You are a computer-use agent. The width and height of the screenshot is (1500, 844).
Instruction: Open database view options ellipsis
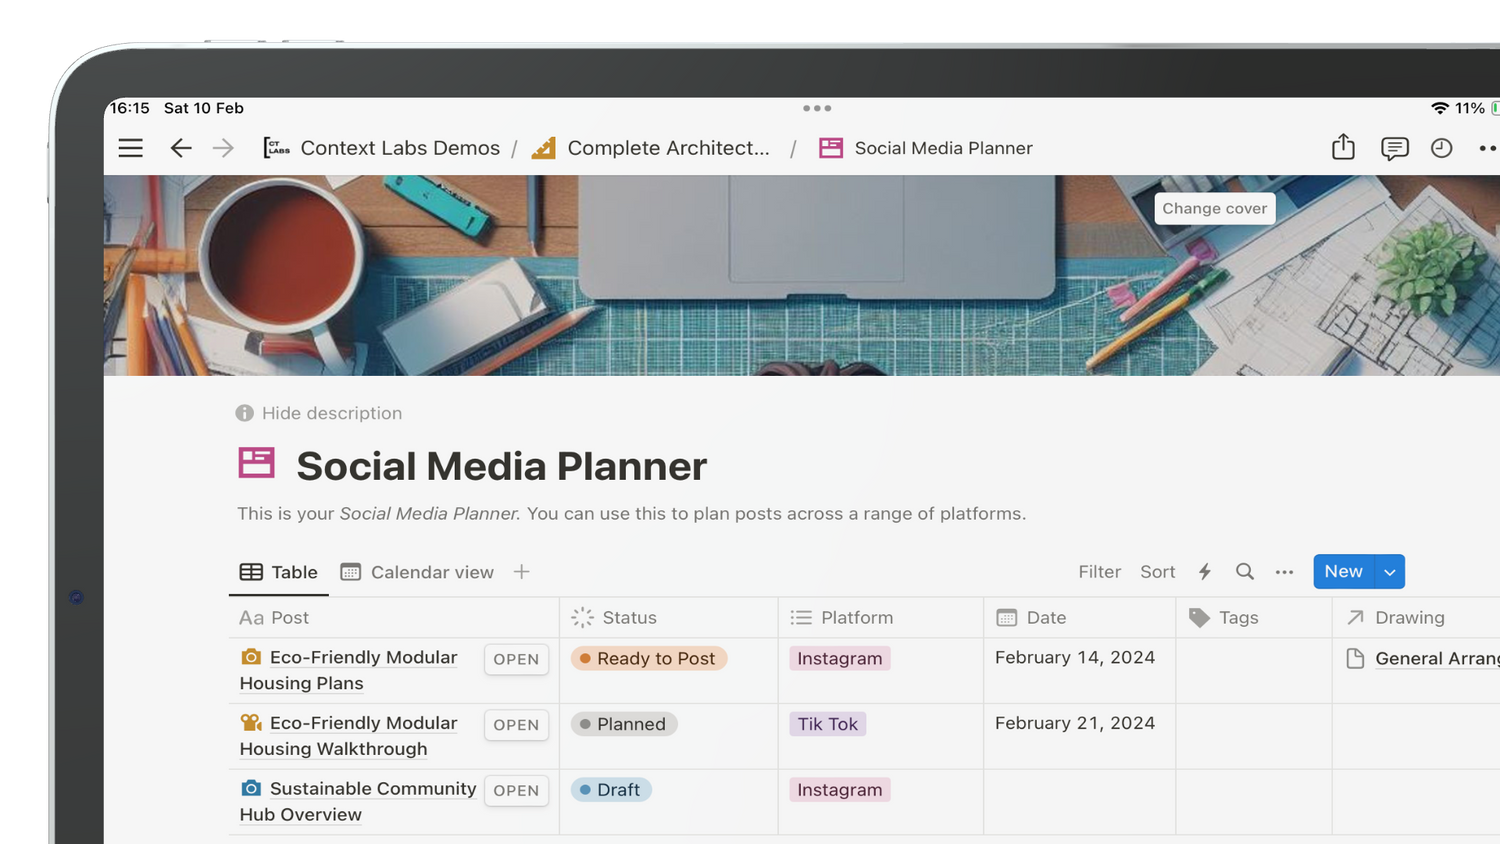[x=1284, y=572]
